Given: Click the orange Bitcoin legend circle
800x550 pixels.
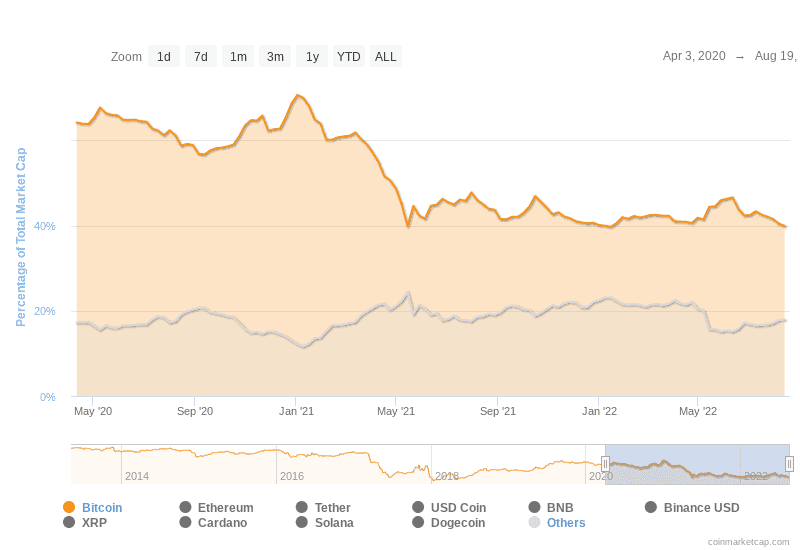Looking at the screenshot, I should pos(69,507).
